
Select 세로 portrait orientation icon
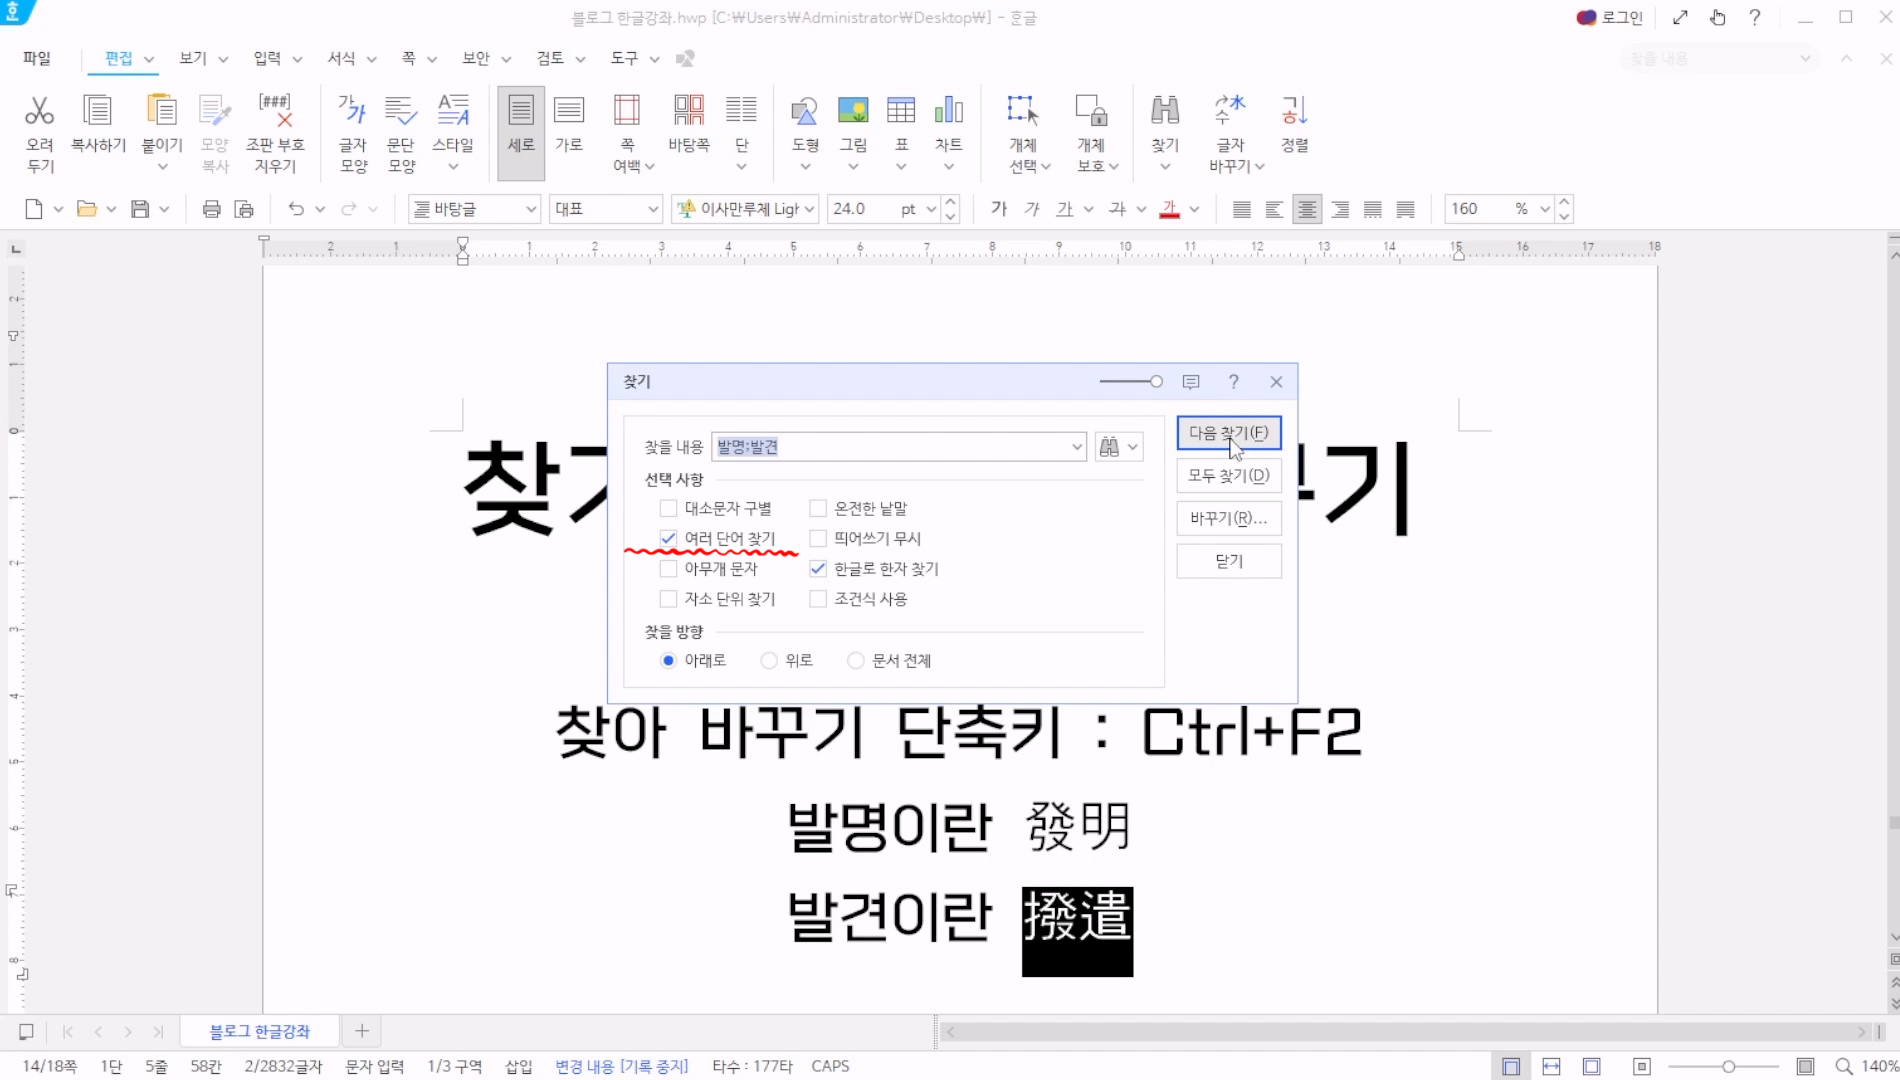click(521, 110)
